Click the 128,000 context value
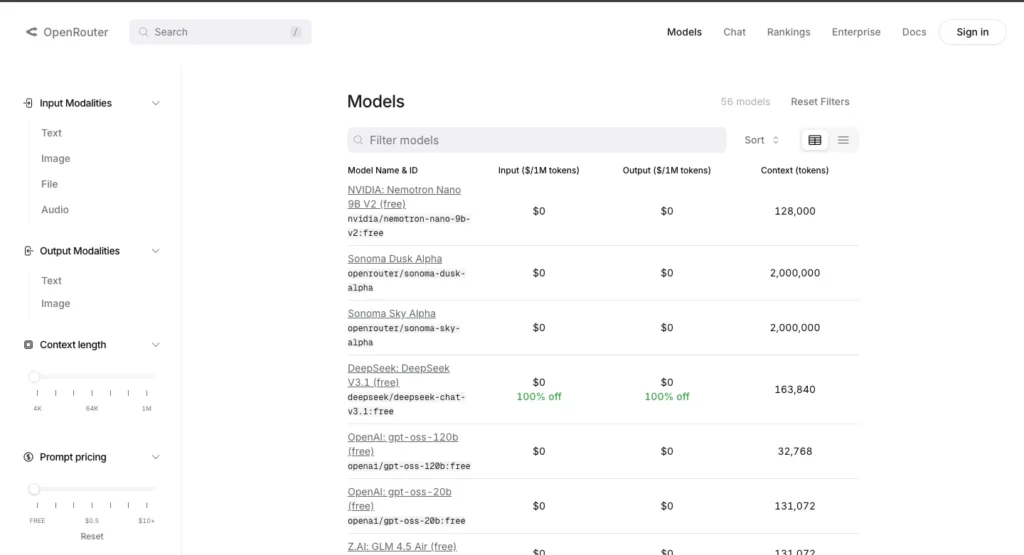 point(795,211)
